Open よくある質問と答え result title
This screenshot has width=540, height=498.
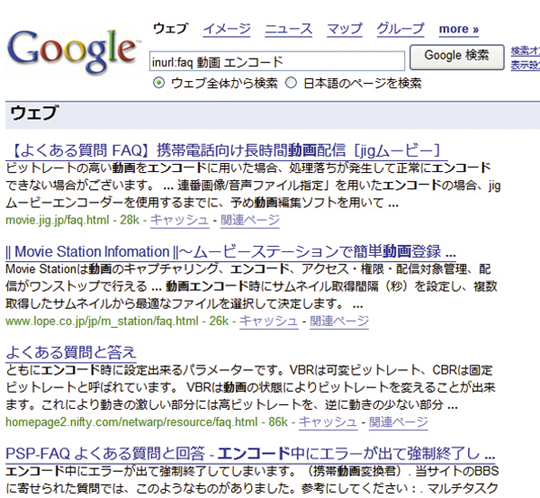[x=71, y=352]
